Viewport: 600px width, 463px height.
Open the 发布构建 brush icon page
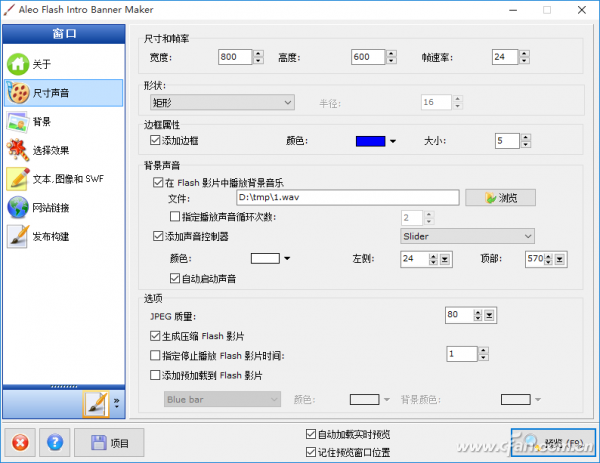pyautogui.click(x=18, y=236)
